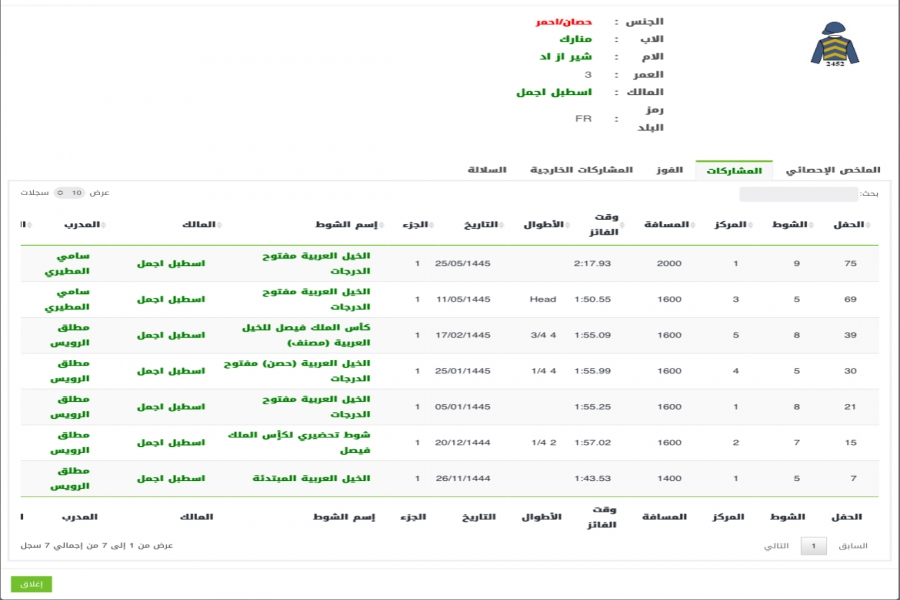
Task: Select the المشاركات الخارجية tab
Action: click(581, 170)
